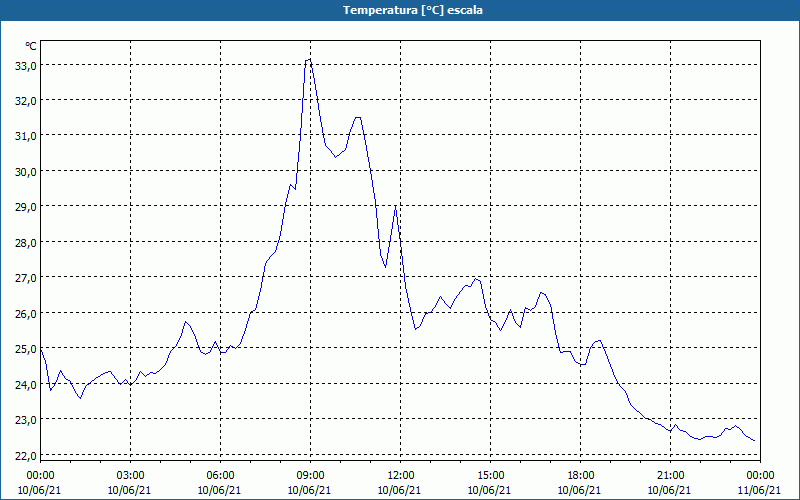Click the 22,0 y-axis value
This screenshot has height=500, width=800.
click(x=27, y=456)
